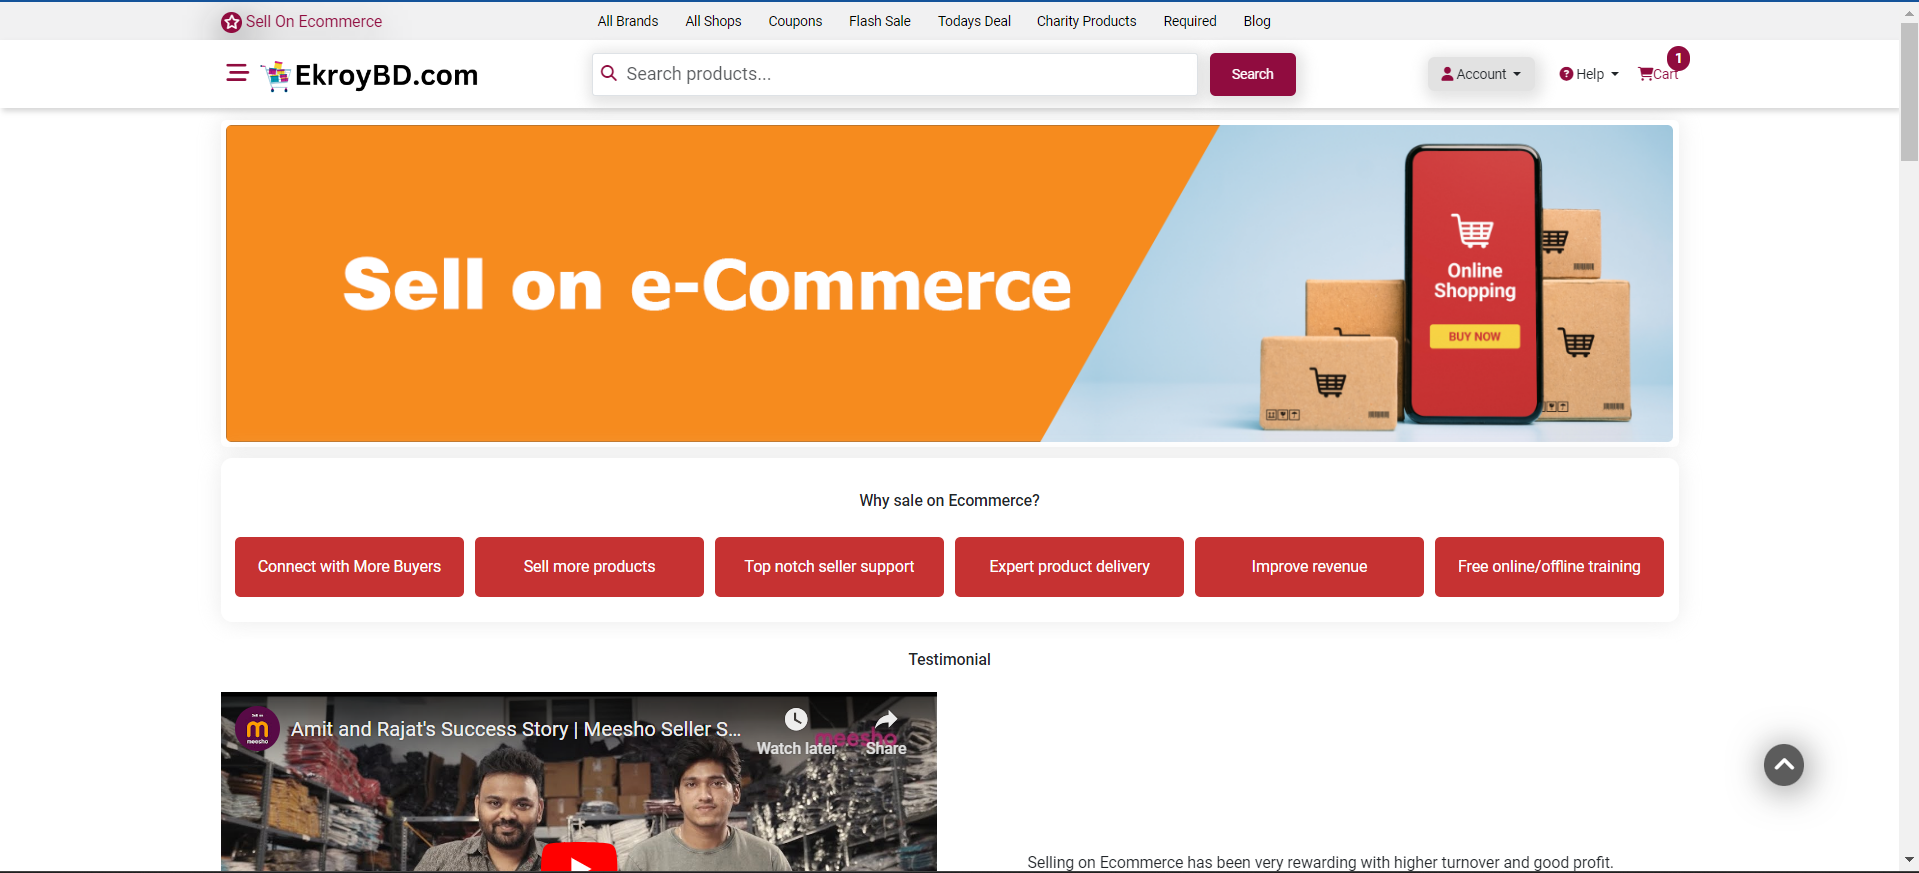Go to All Brands page
1919x873 pixels.
pos(628,21)
